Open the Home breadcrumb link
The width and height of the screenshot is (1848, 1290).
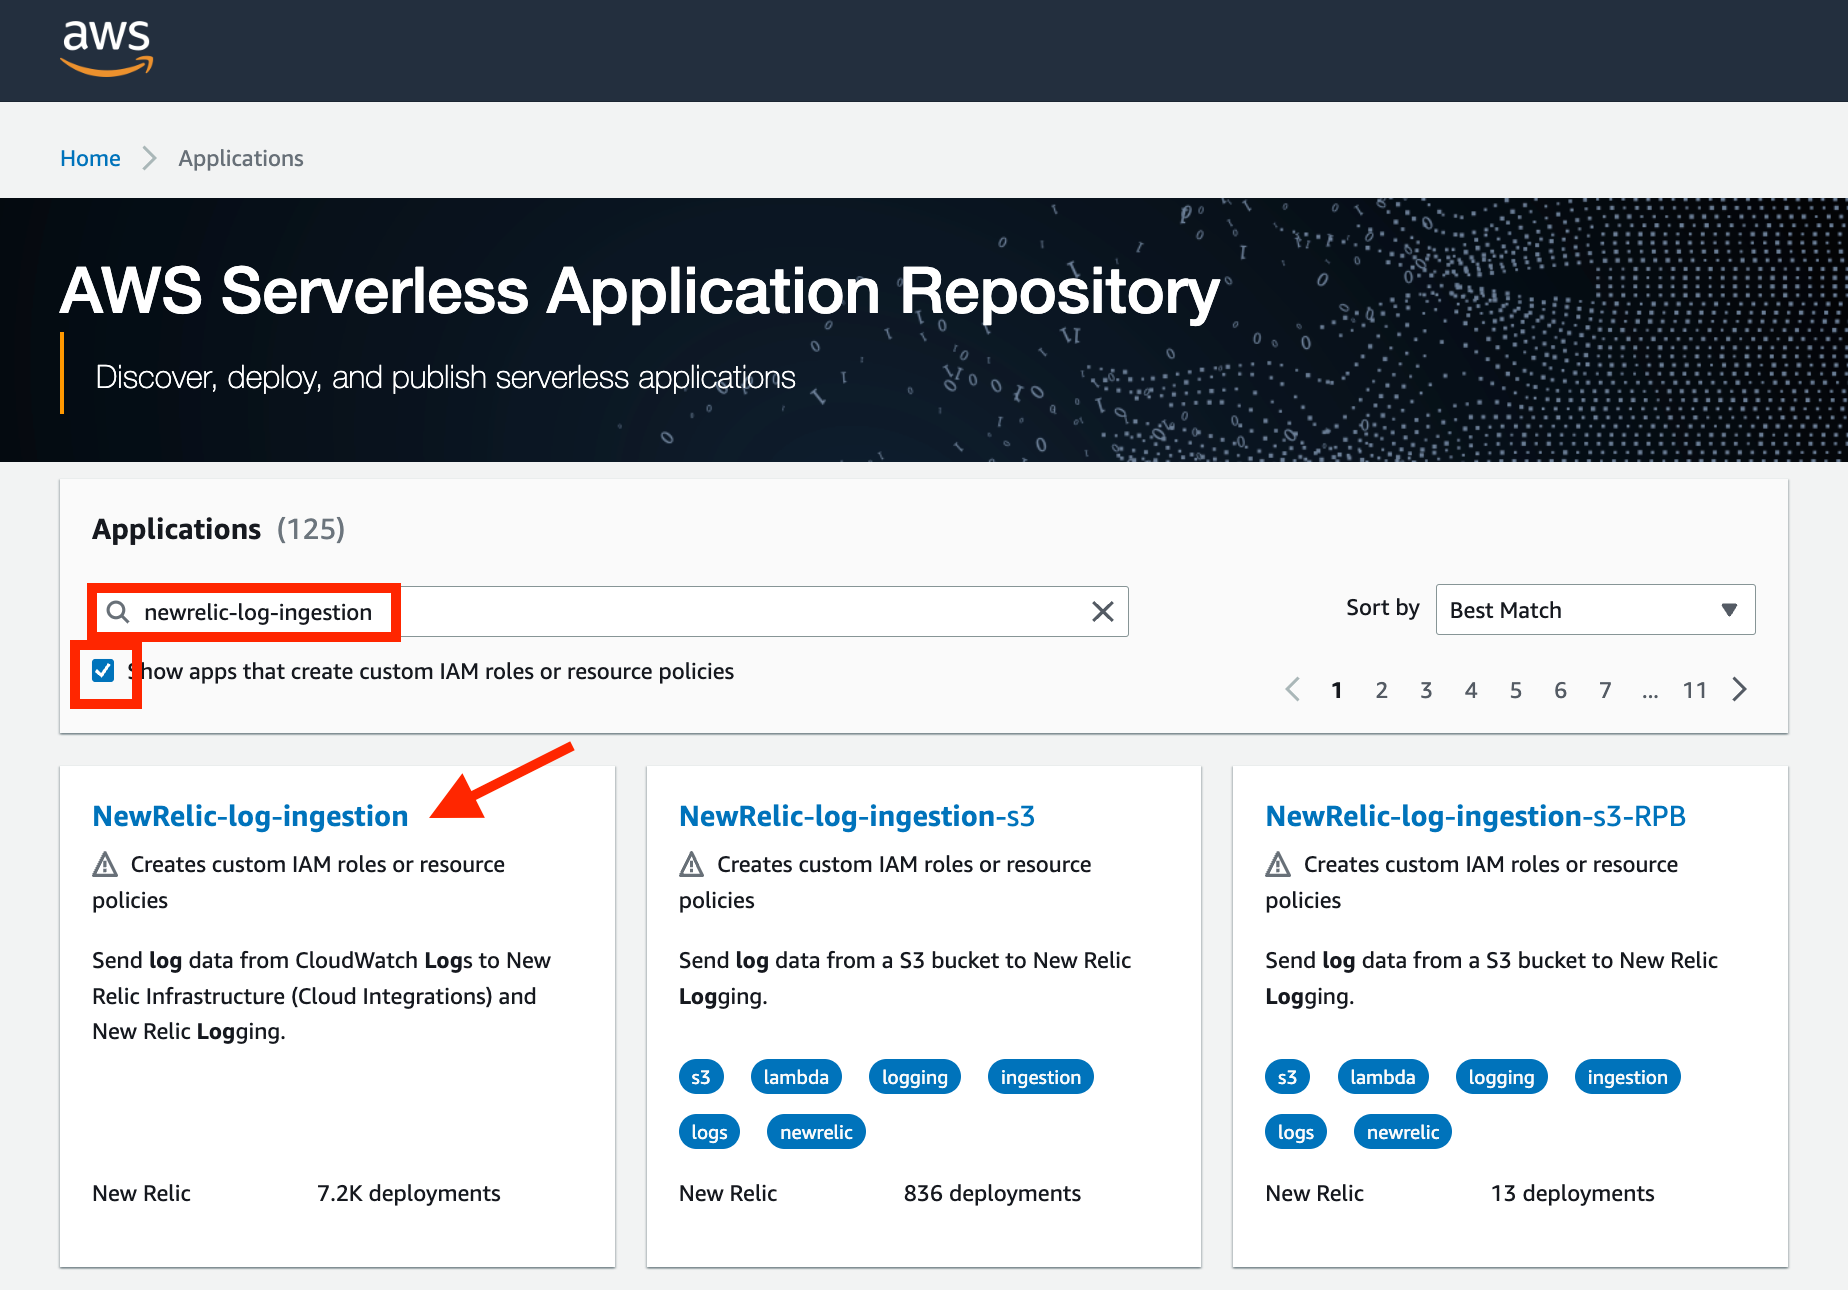(x=90, y=158)
